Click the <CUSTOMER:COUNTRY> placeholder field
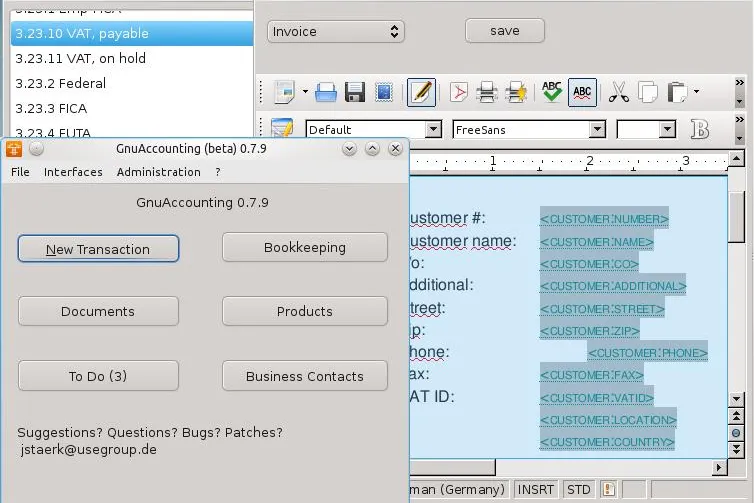The image size is (754, 503). coord(607,441)
